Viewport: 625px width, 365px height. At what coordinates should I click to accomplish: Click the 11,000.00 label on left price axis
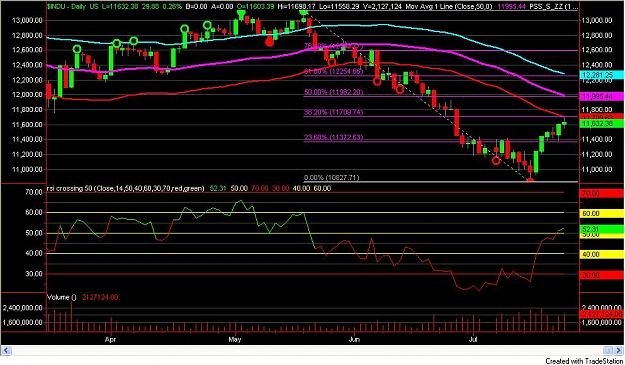[28, 169]
